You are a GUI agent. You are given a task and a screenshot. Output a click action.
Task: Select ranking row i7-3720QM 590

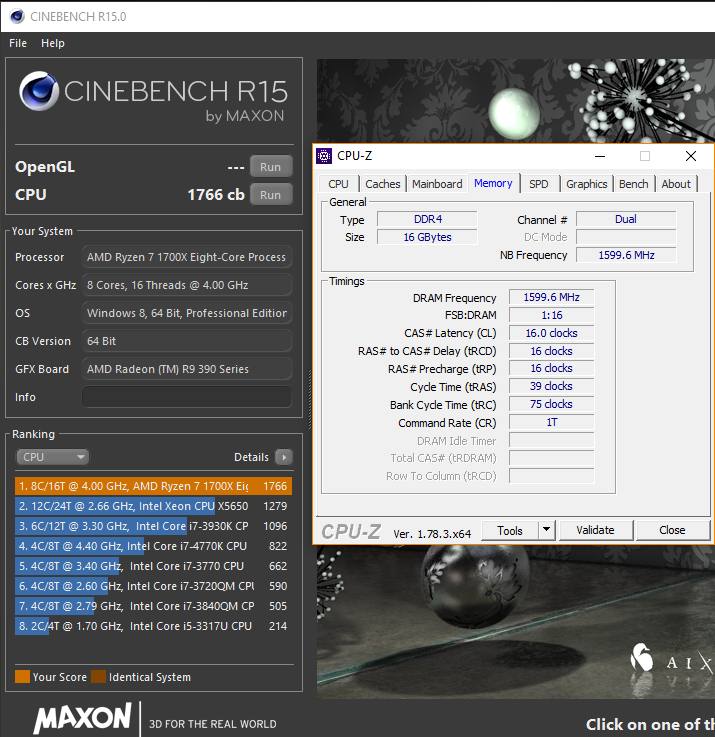(x=153, y=586)
